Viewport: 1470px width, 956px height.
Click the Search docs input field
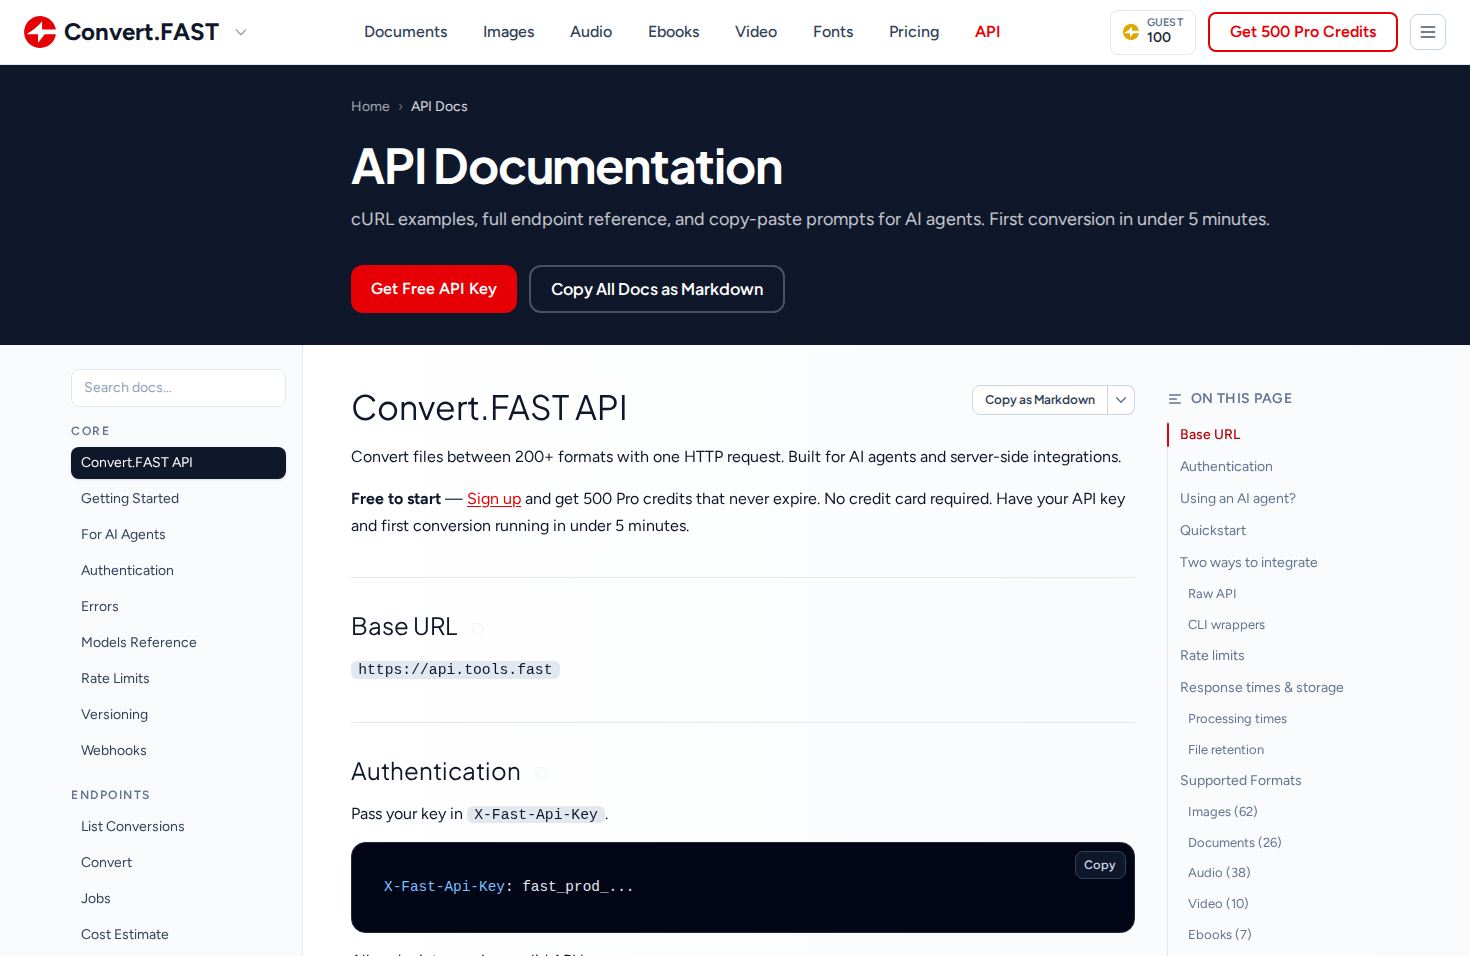[178, 388]
